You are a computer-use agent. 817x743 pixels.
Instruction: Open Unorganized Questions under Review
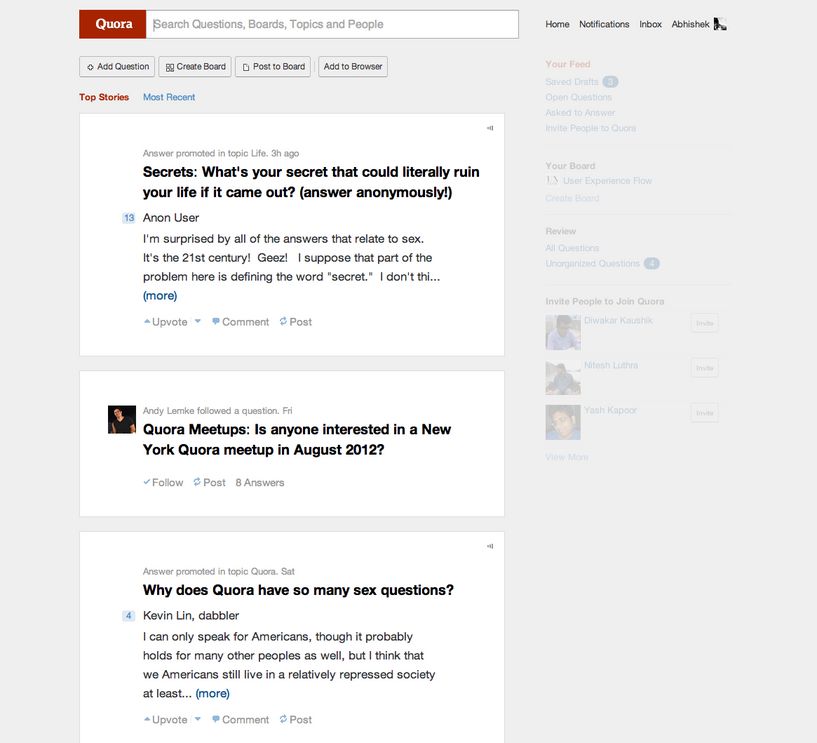pos(592,264)
